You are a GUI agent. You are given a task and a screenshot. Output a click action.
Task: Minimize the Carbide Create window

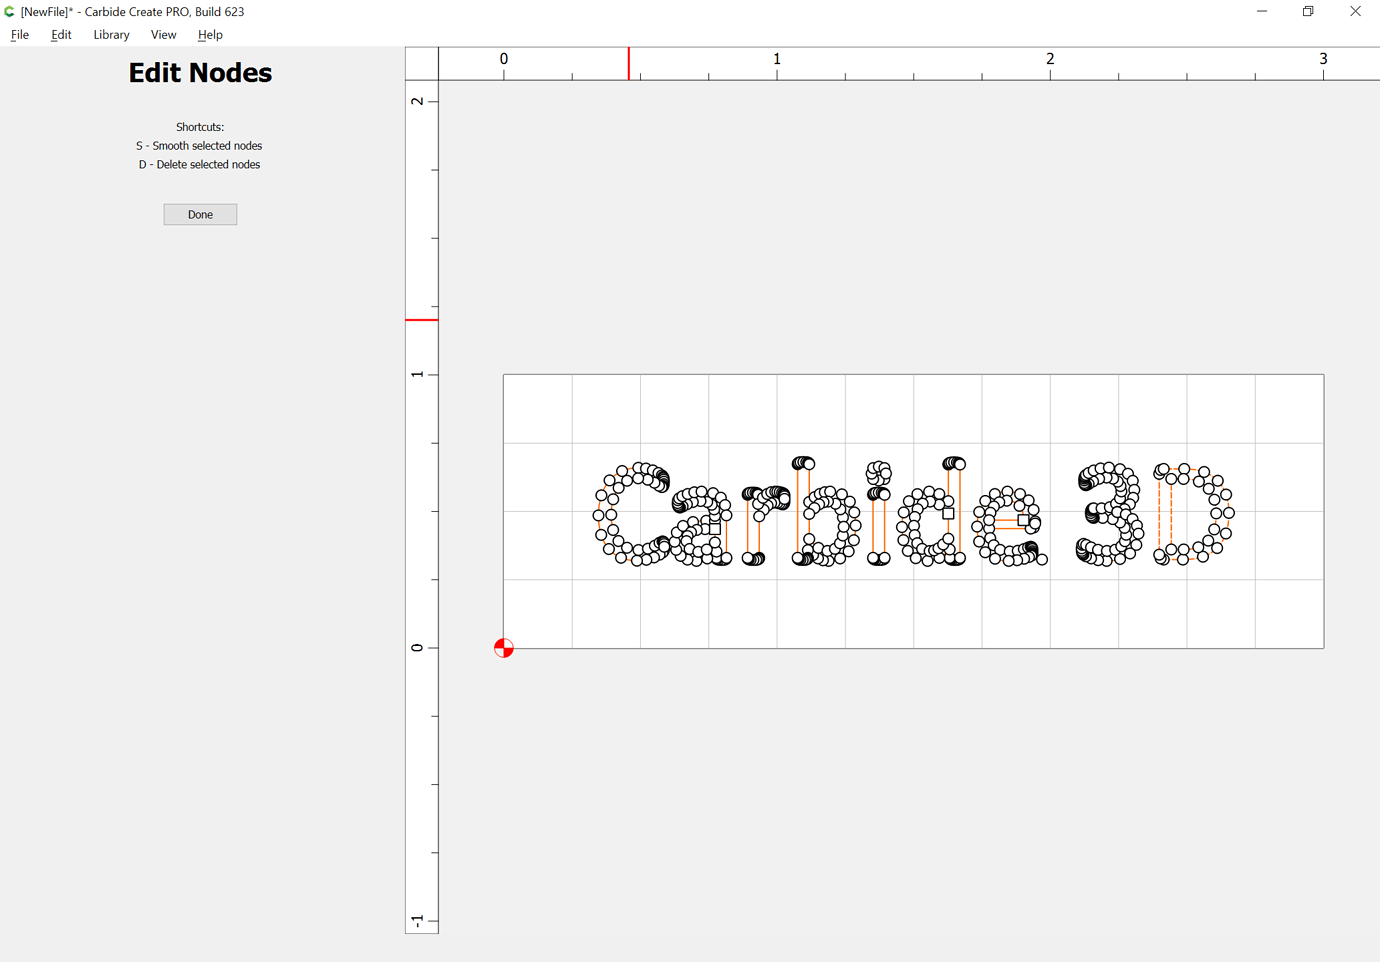point(1262,11)
